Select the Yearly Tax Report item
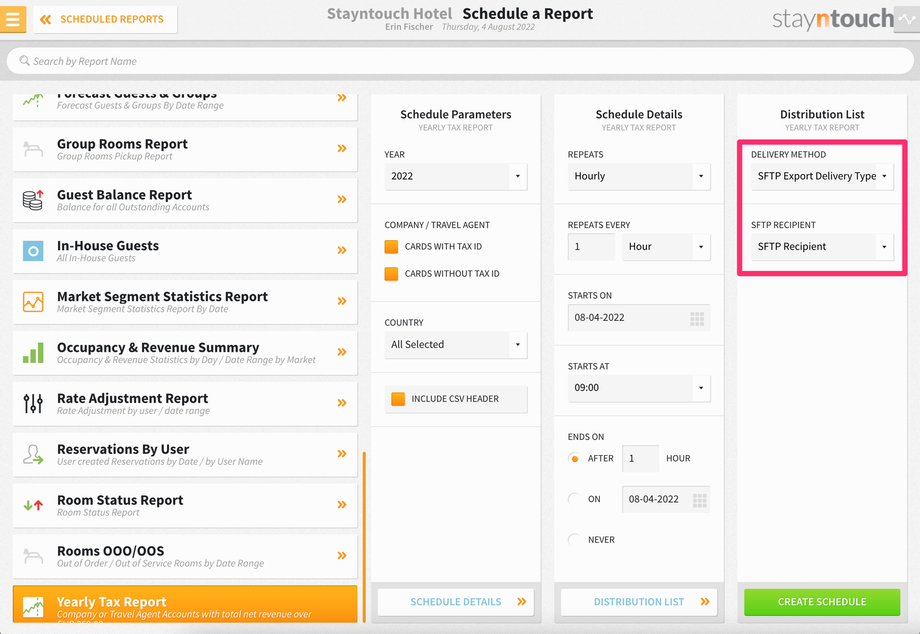 point(185,604)
